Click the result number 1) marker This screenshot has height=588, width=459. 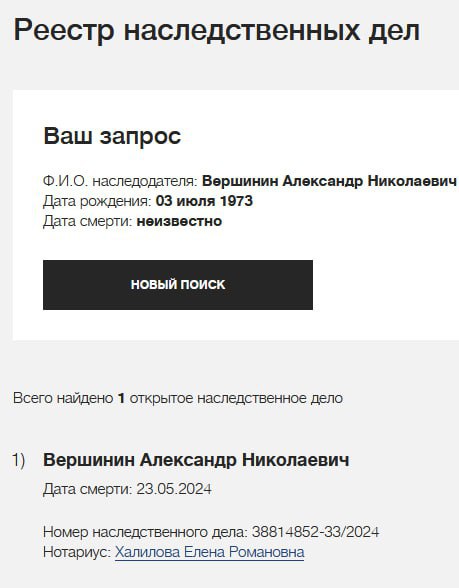click(19, 460)
